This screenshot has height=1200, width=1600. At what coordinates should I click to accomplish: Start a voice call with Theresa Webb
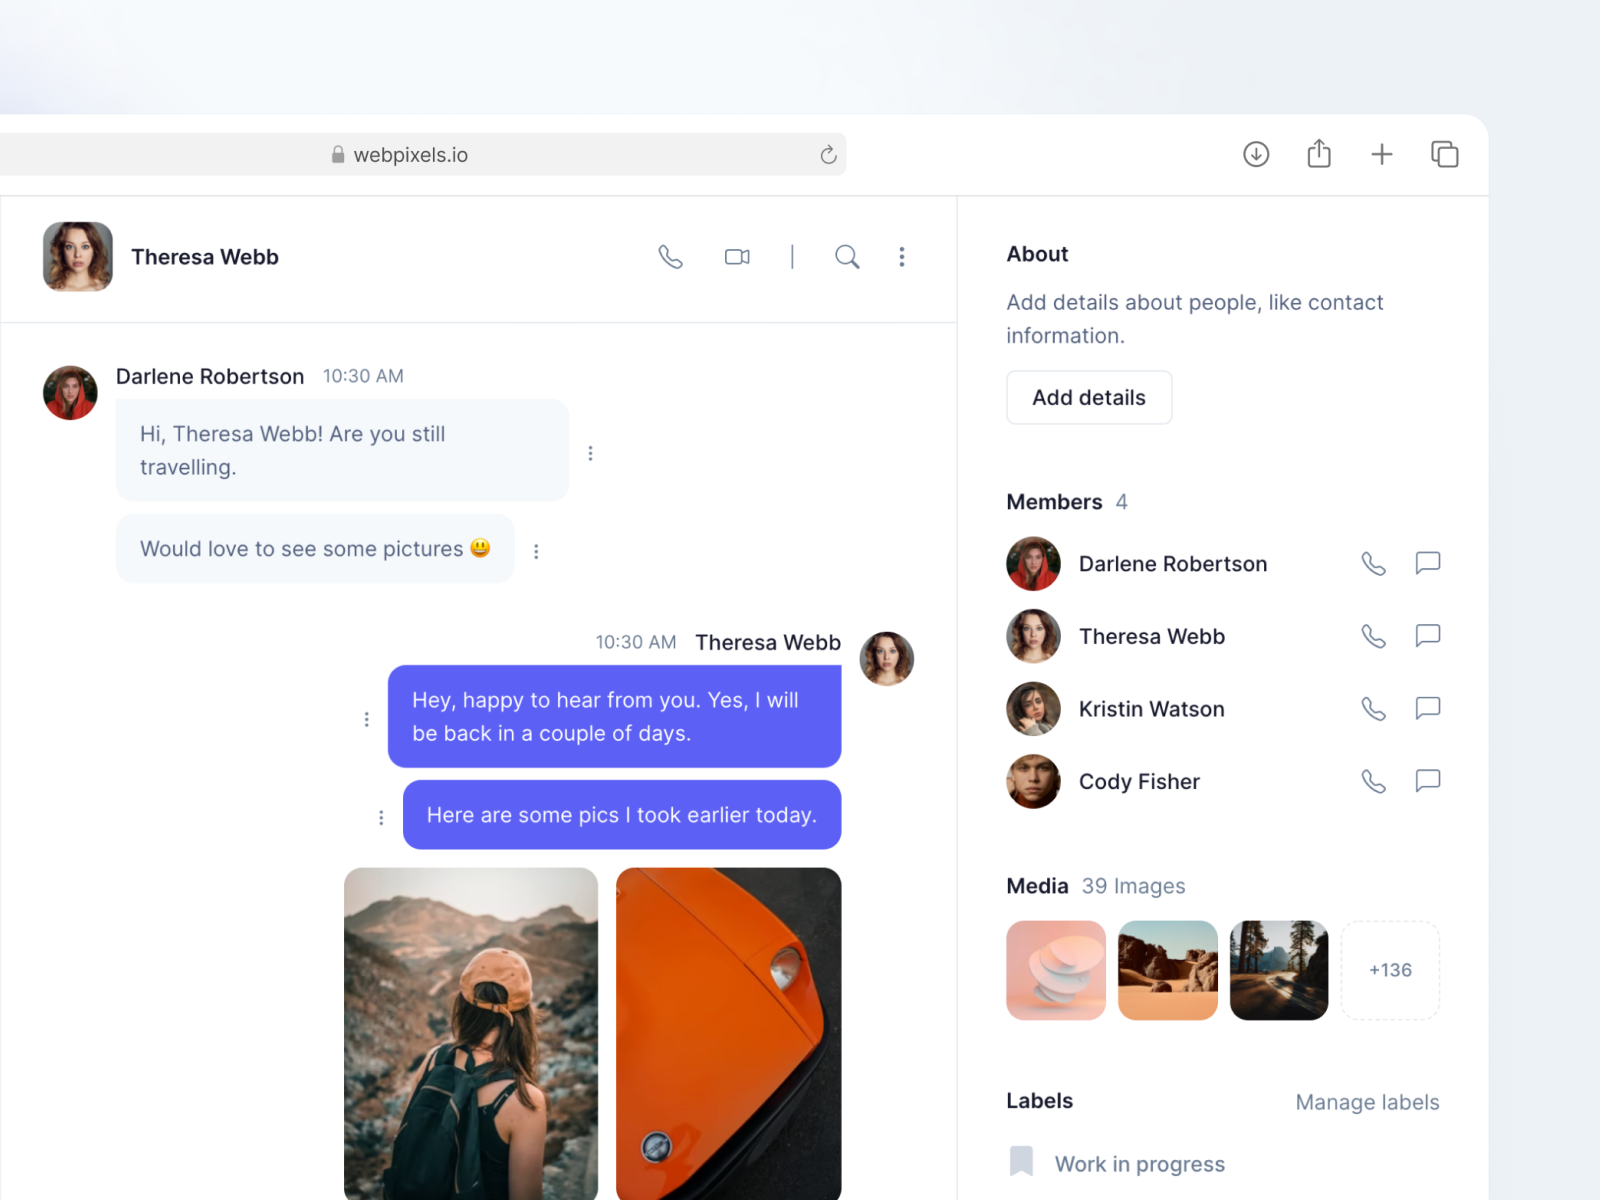coord(670,257)
